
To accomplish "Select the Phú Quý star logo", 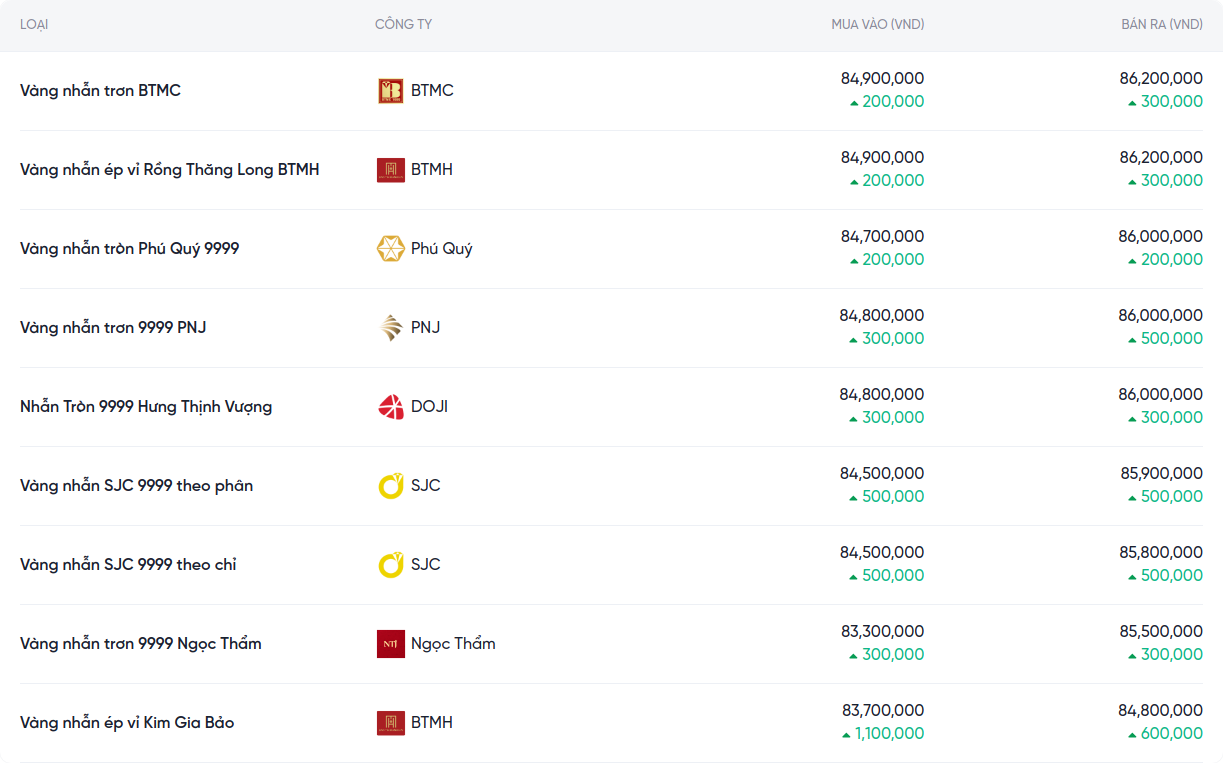I will point(390,249).
